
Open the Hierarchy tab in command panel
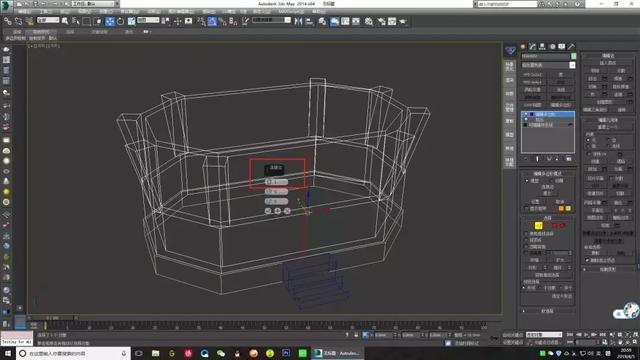(x=542, y=47)
